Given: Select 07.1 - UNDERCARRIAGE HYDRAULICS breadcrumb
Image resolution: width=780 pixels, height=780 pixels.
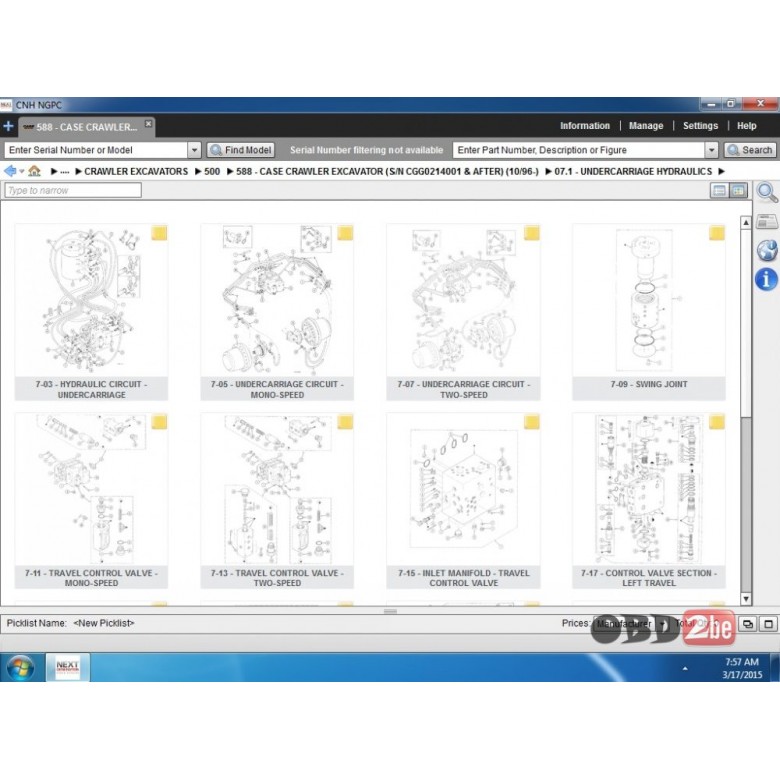Looking at the screenshot, I should pyautogui.click(x=633, y=172).
